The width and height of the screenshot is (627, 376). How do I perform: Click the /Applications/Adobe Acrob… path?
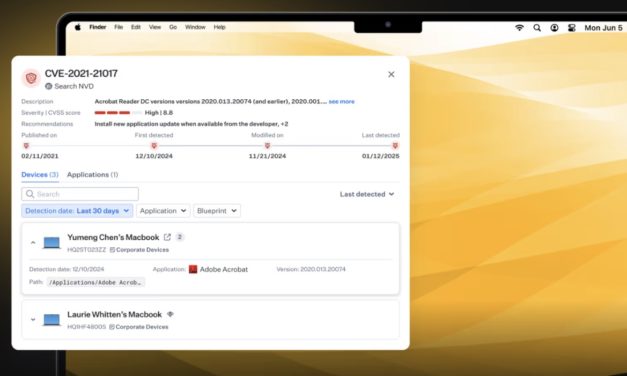tap(96, 282)
